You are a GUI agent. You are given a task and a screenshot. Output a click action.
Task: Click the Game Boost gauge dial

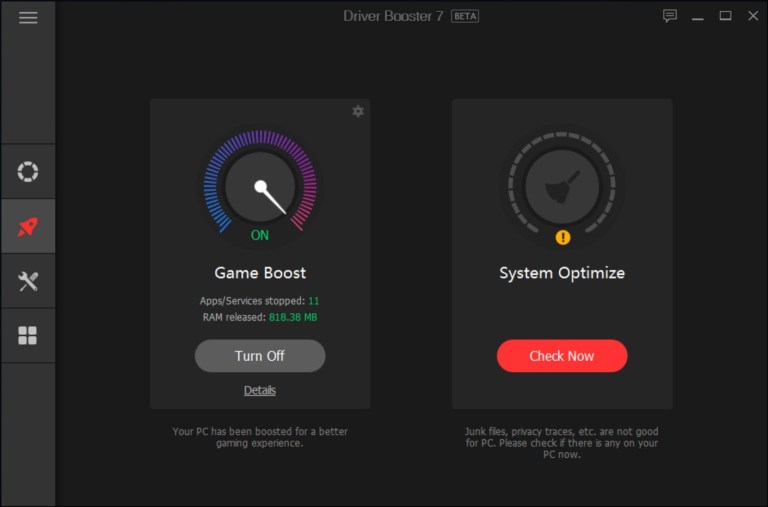[x=260, y=187]
